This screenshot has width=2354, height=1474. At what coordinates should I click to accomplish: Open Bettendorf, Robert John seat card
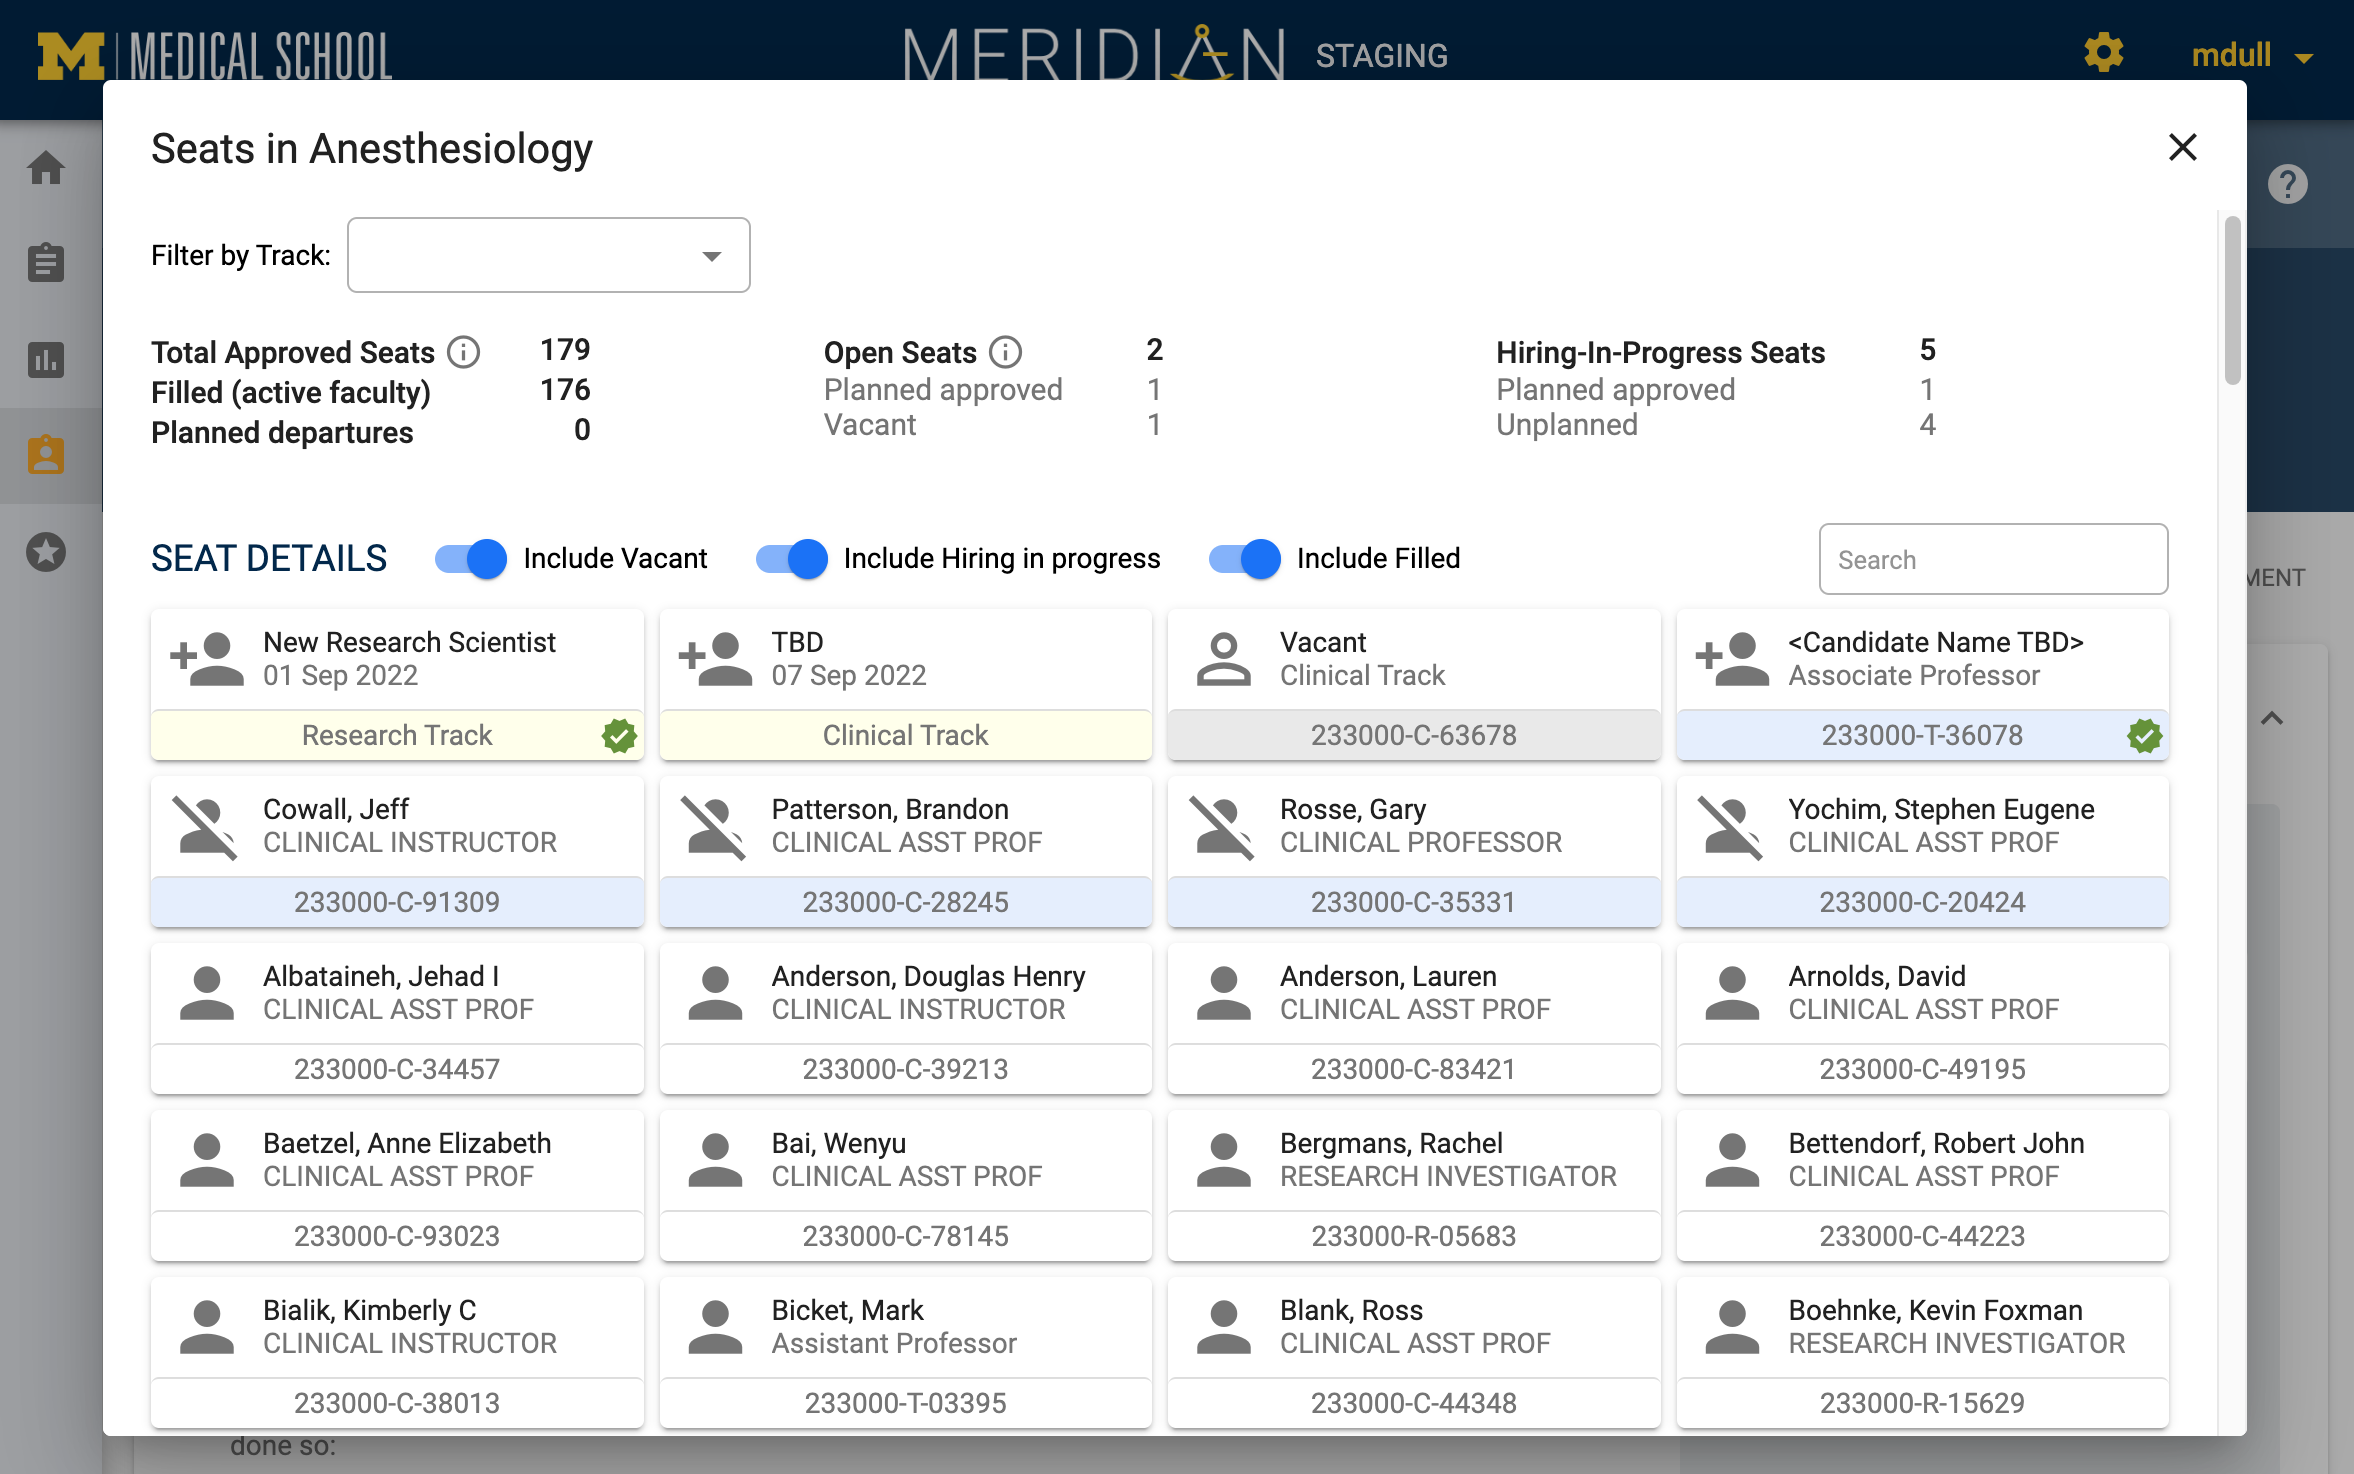[x=1922, y=1186]
